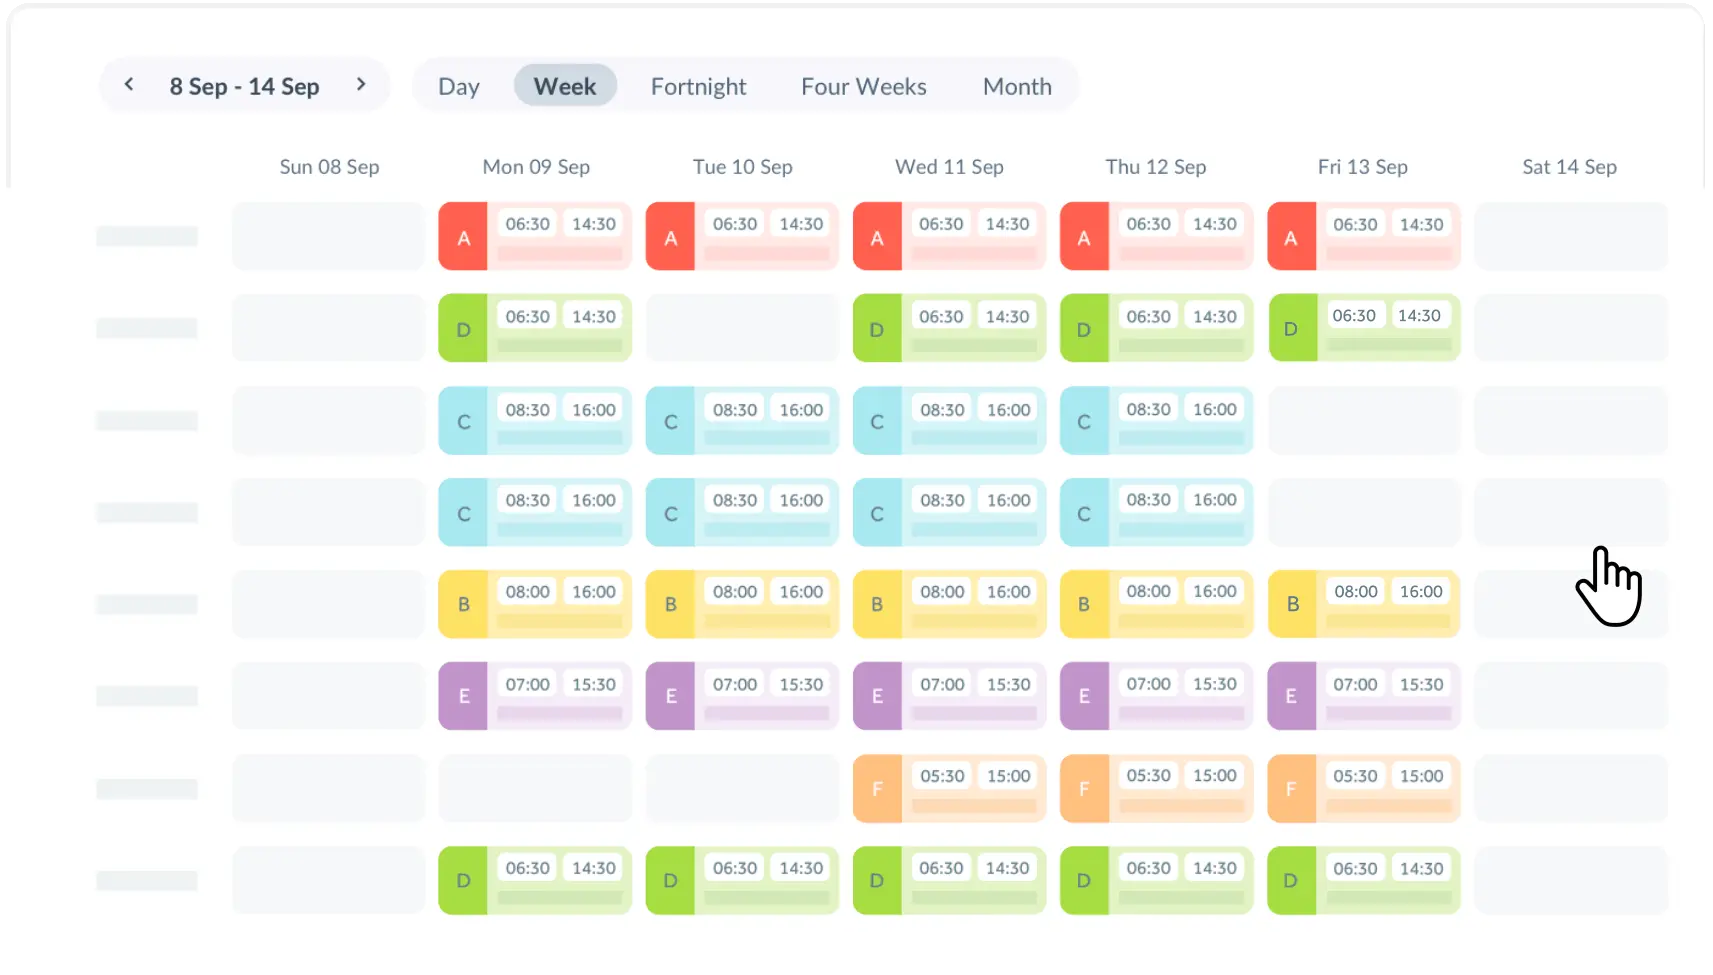The image size is (1713, 975).
Task: Click end time 15:30 on Mon 09 Sep E shift
Action: point(594,684)
